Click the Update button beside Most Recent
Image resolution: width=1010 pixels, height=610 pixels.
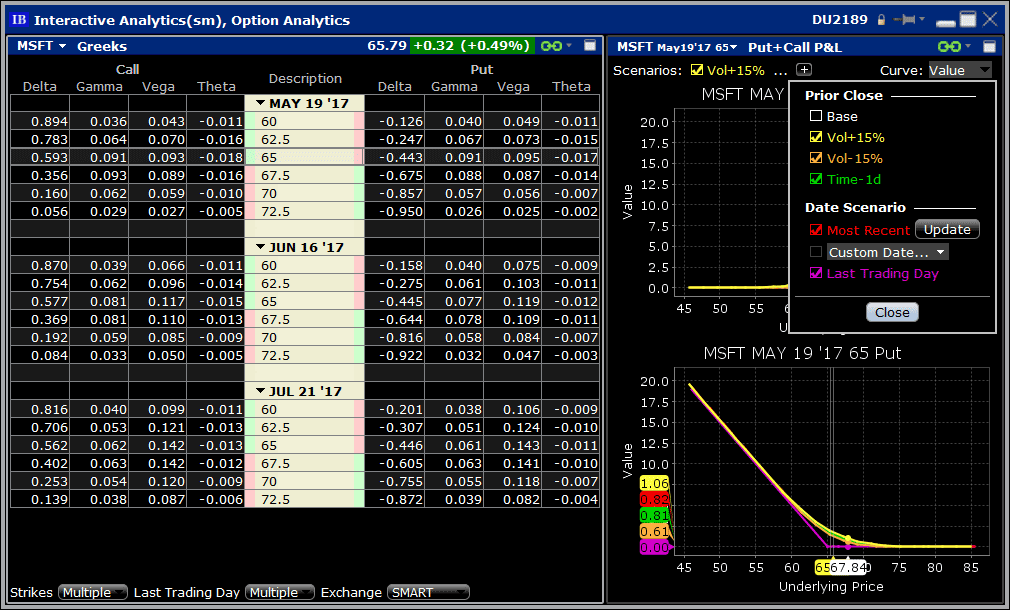point(947,229)
